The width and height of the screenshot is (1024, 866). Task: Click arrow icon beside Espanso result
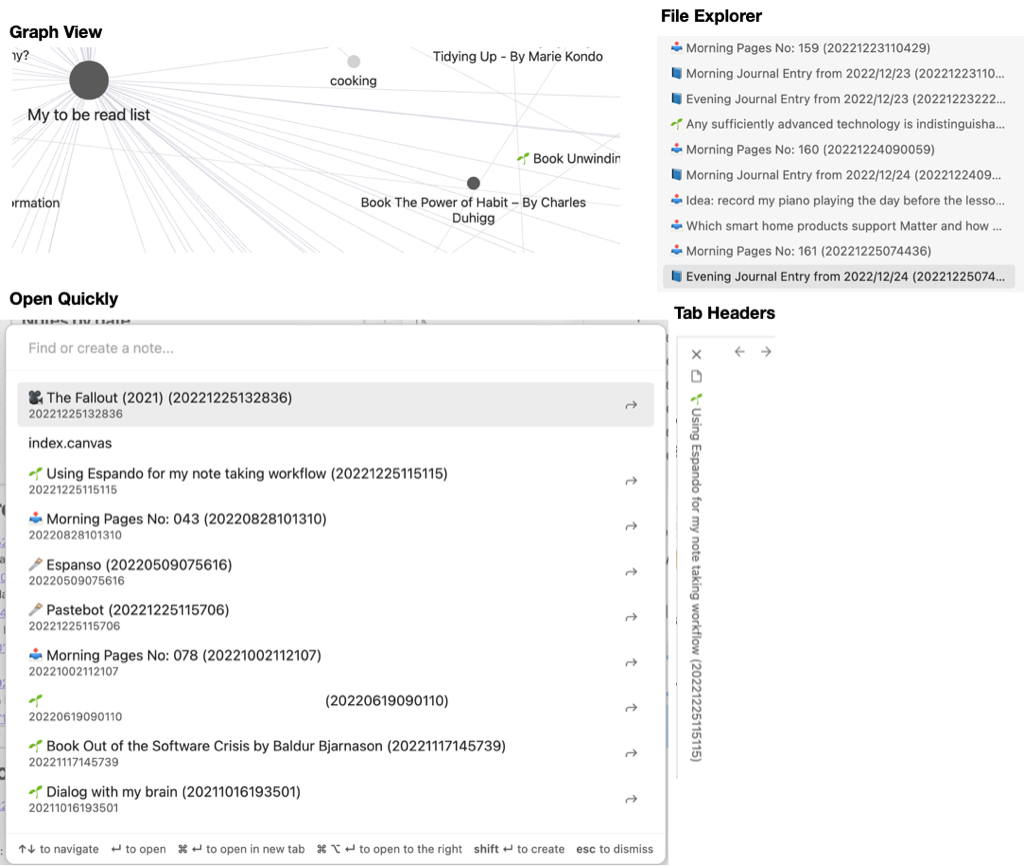pyautogui.click(x=631, y=572)
